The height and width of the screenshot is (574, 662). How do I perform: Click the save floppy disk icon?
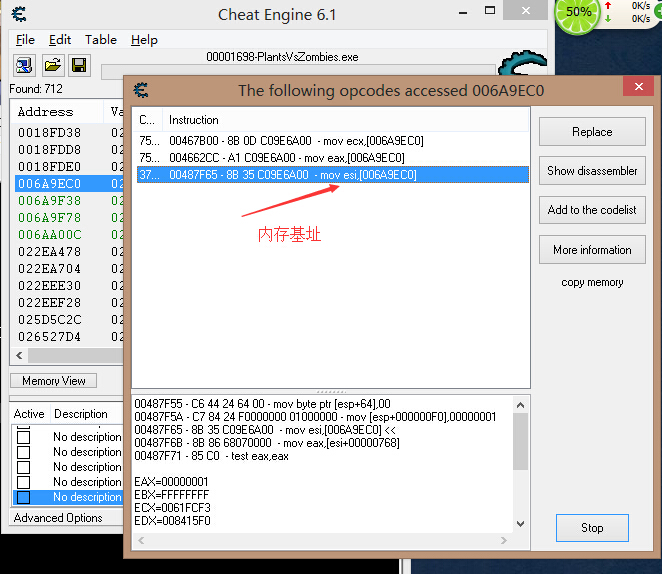79,65
